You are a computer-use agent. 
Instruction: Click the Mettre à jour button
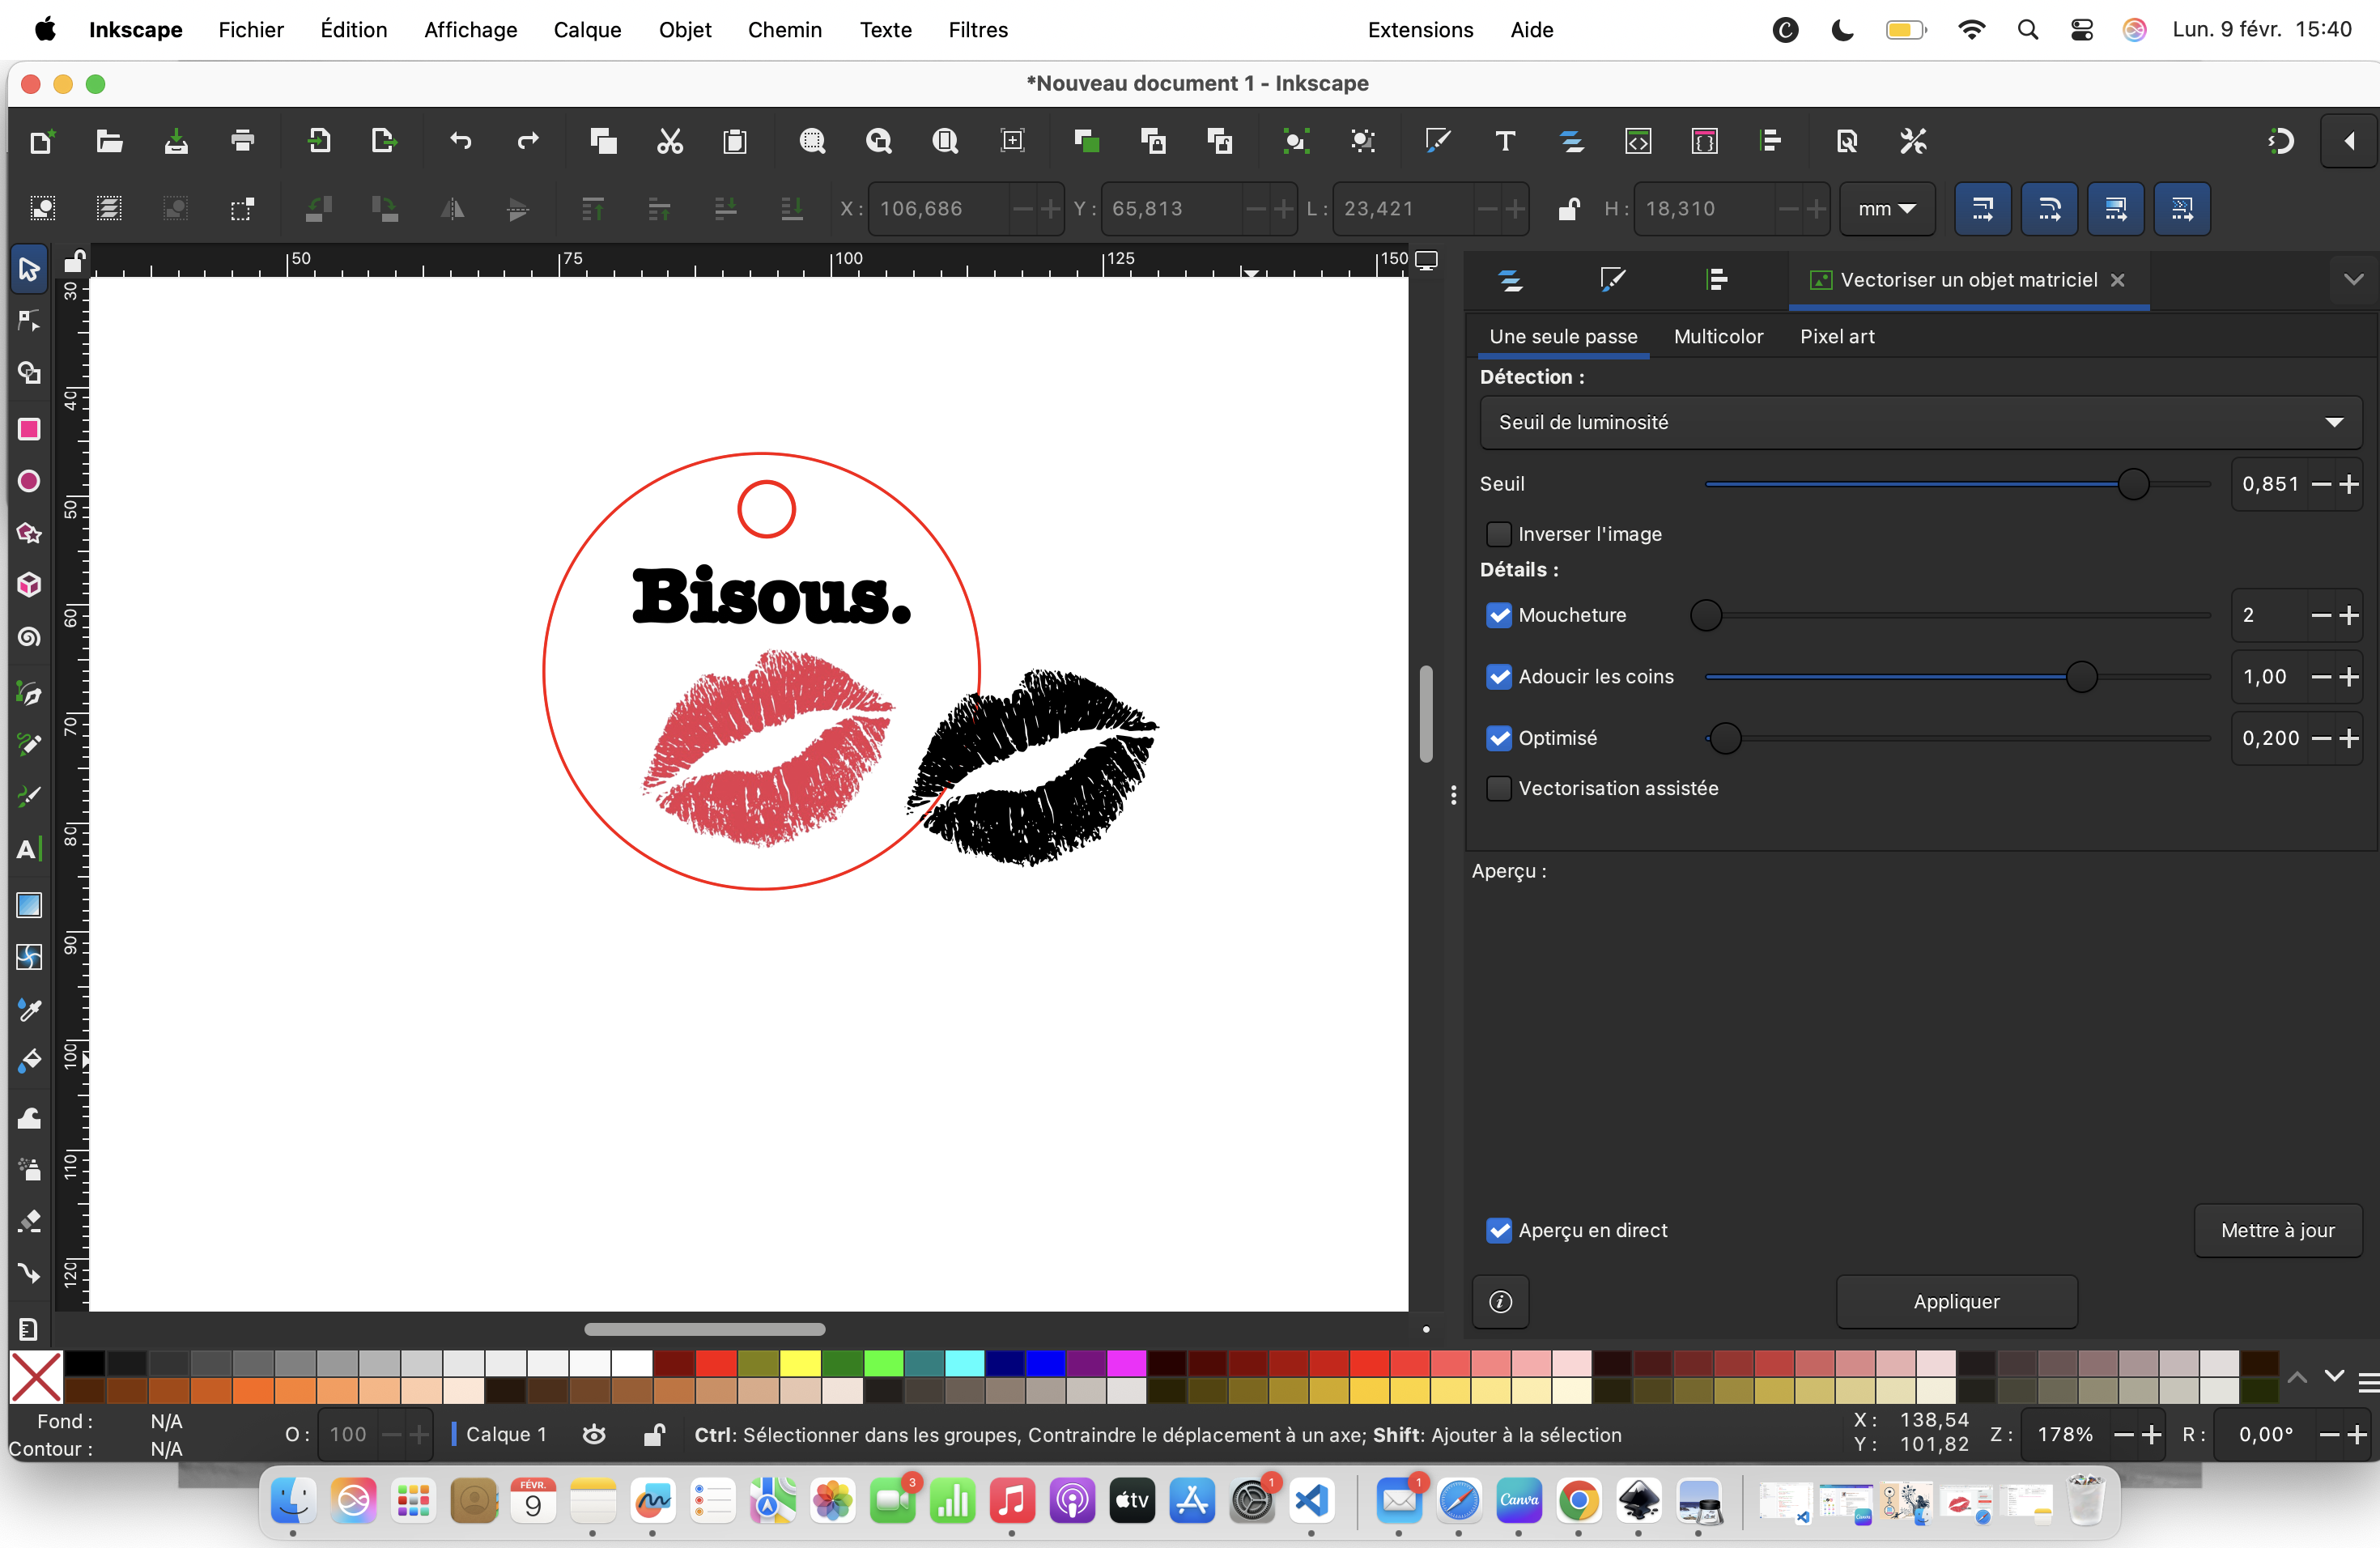click(2277, 1230)
